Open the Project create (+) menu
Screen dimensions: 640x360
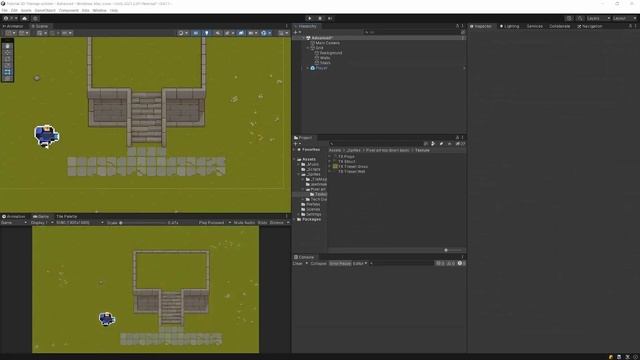297,144
